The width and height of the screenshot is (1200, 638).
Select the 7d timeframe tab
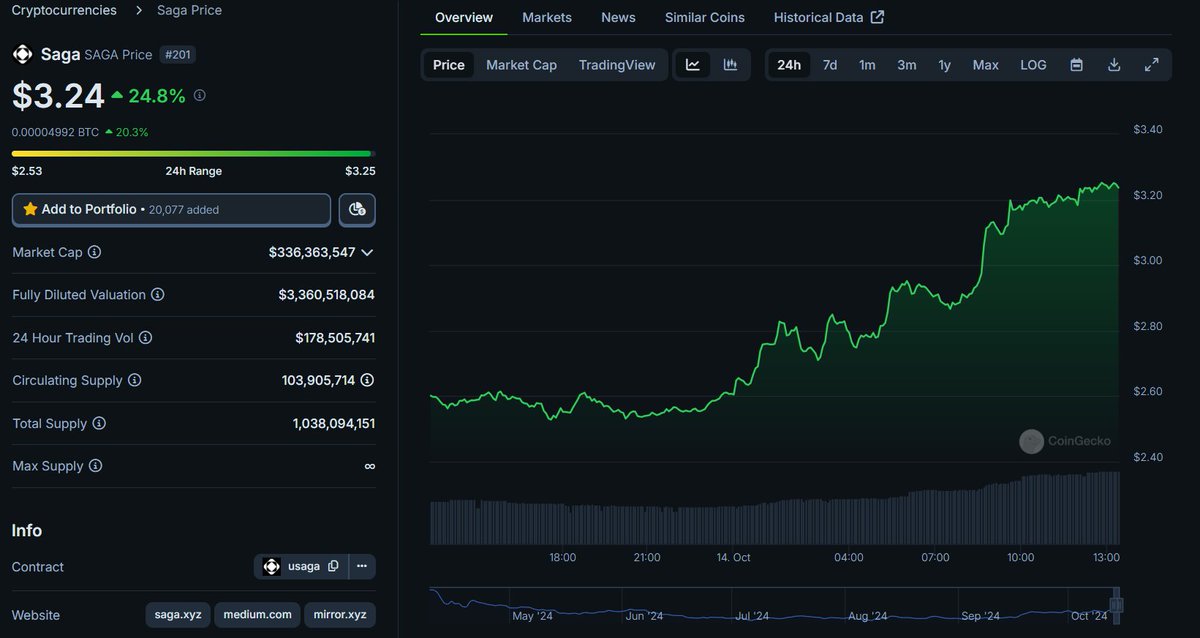tap(829, 64)
